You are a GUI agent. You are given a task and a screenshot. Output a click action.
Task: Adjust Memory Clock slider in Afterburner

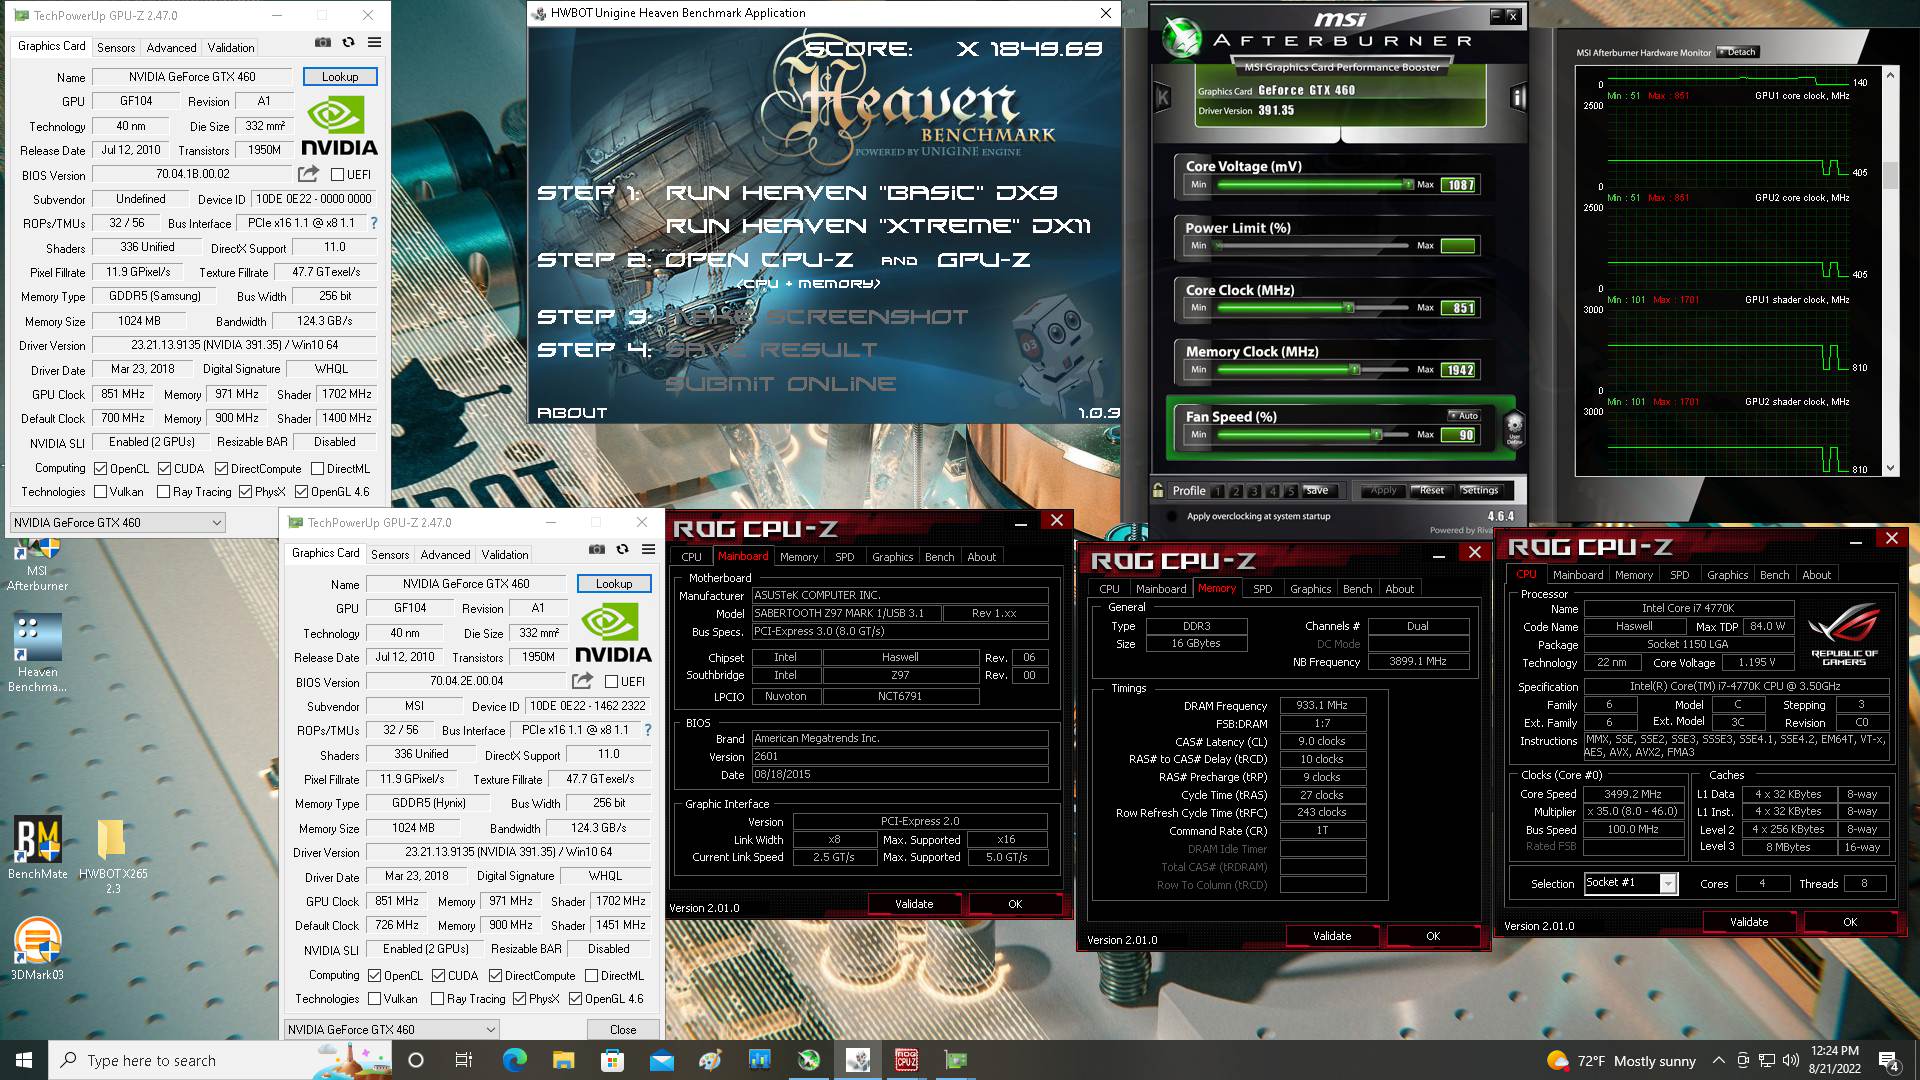point(1313,370)
